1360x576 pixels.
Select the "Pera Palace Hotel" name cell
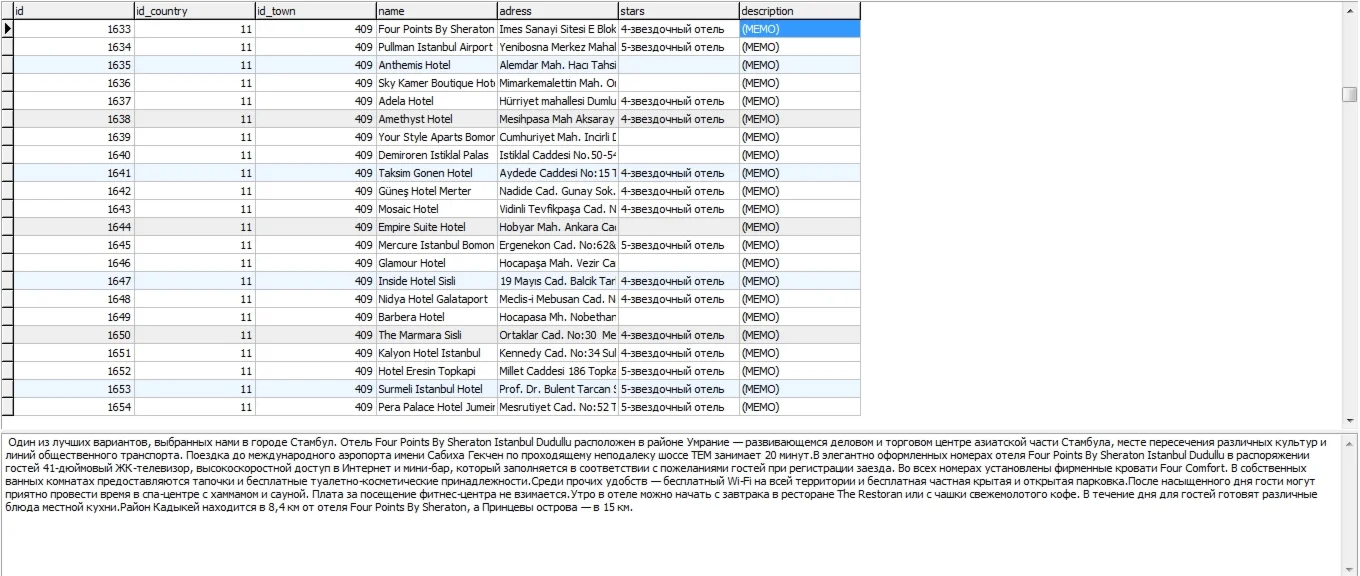[x=436, y=407]
